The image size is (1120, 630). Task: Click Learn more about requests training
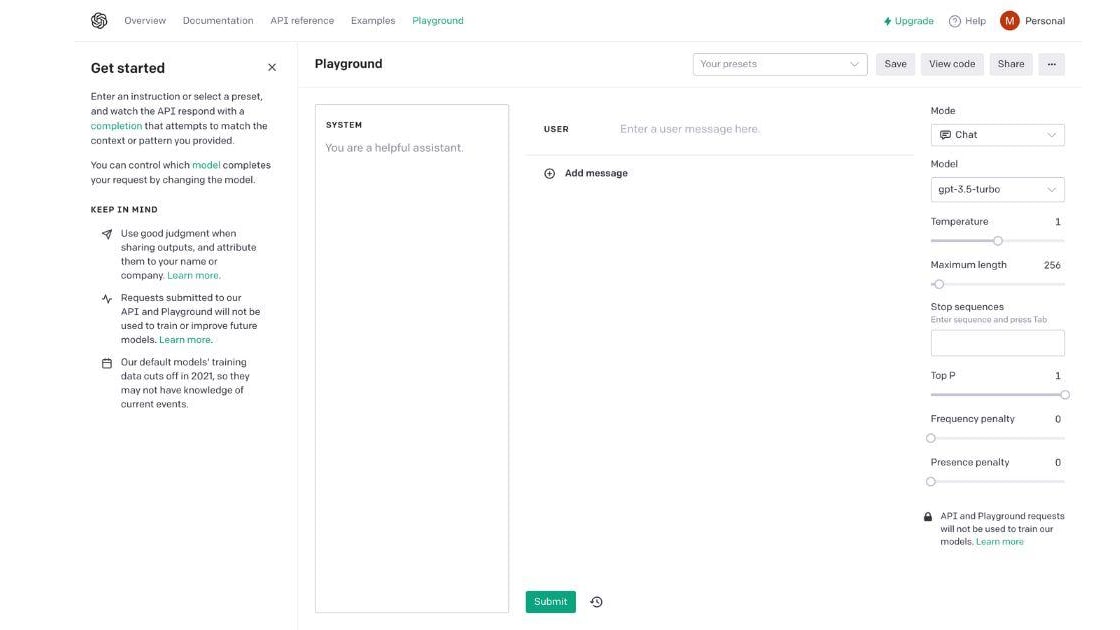point(185,340)
